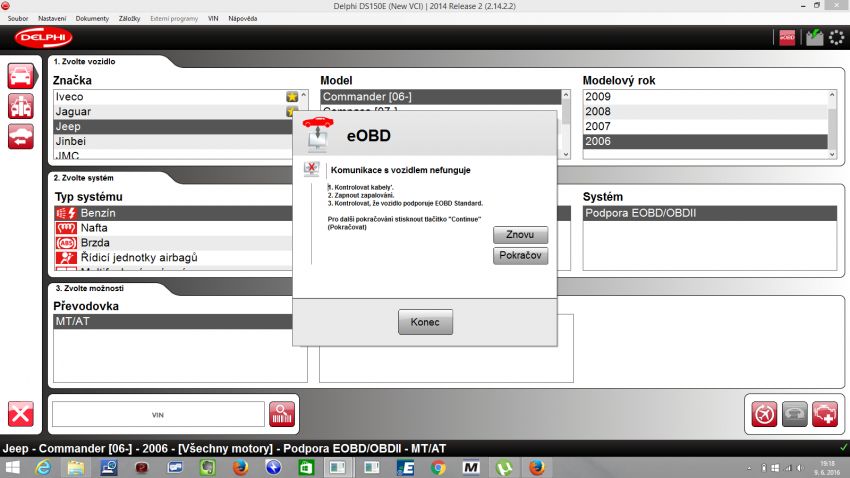Open the VIN menu
The width and height of the screenshot is (850, 478).
click(x=213, y=18)
